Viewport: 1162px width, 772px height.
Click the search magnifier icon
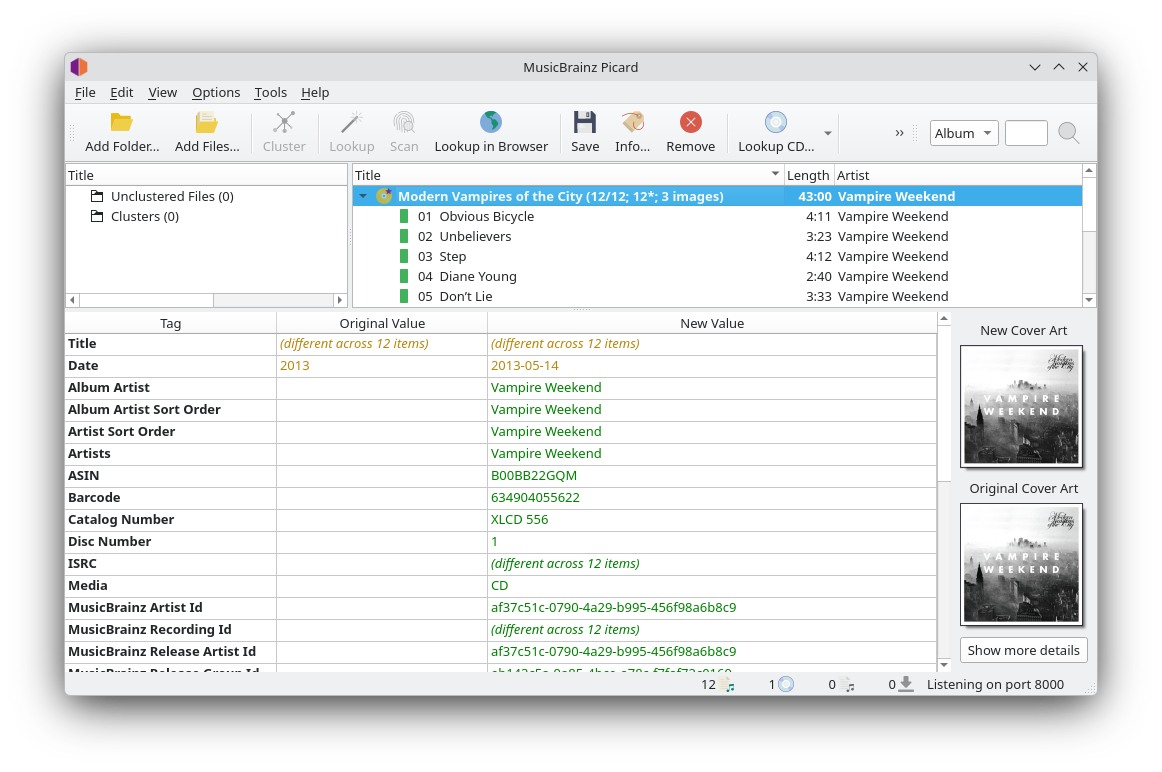pos(1069,133)
